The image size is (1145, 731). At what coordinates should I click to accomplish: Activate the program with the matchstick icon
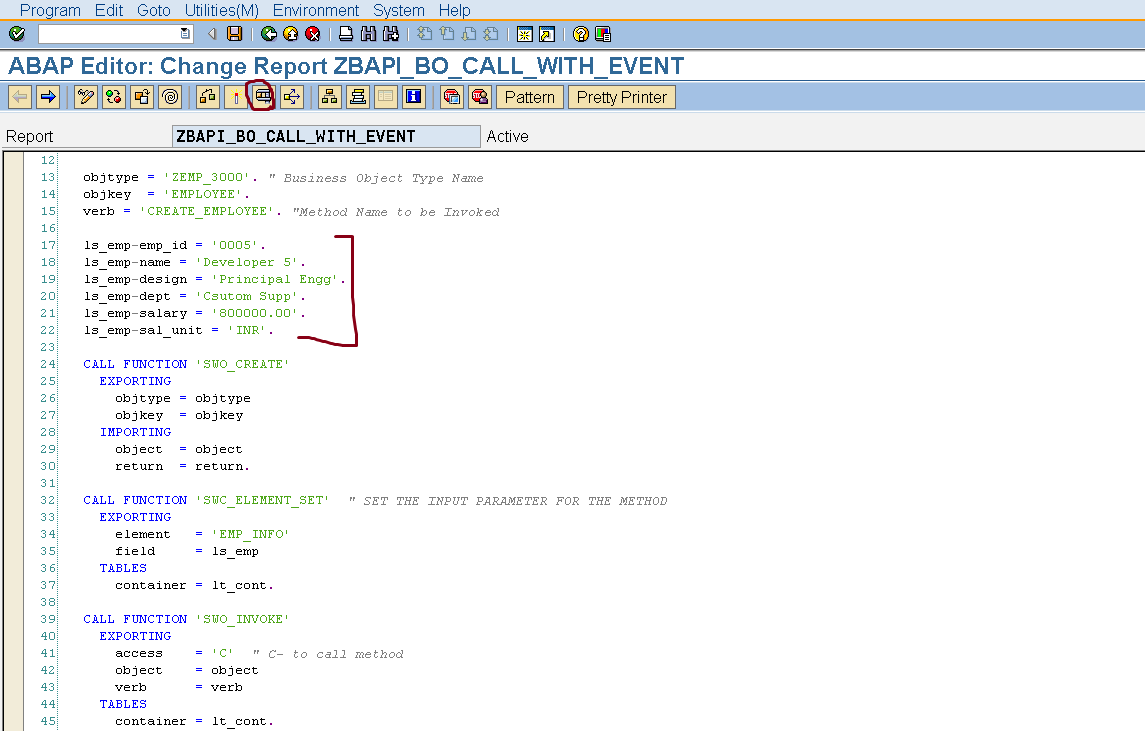(x=236, y=97)
